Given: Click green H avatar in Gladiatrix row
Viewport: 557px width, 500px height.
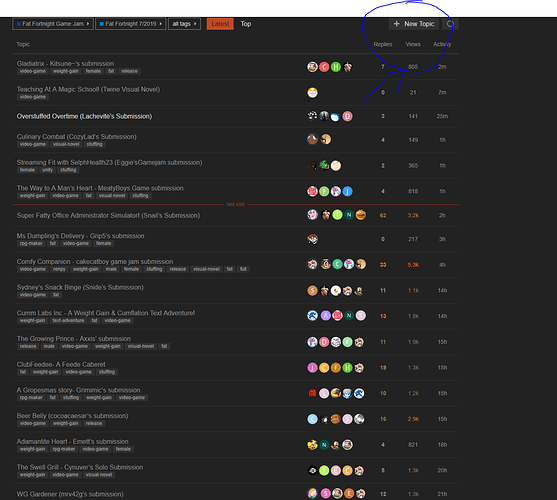Looking at the screenshot, I should (336, 67).
